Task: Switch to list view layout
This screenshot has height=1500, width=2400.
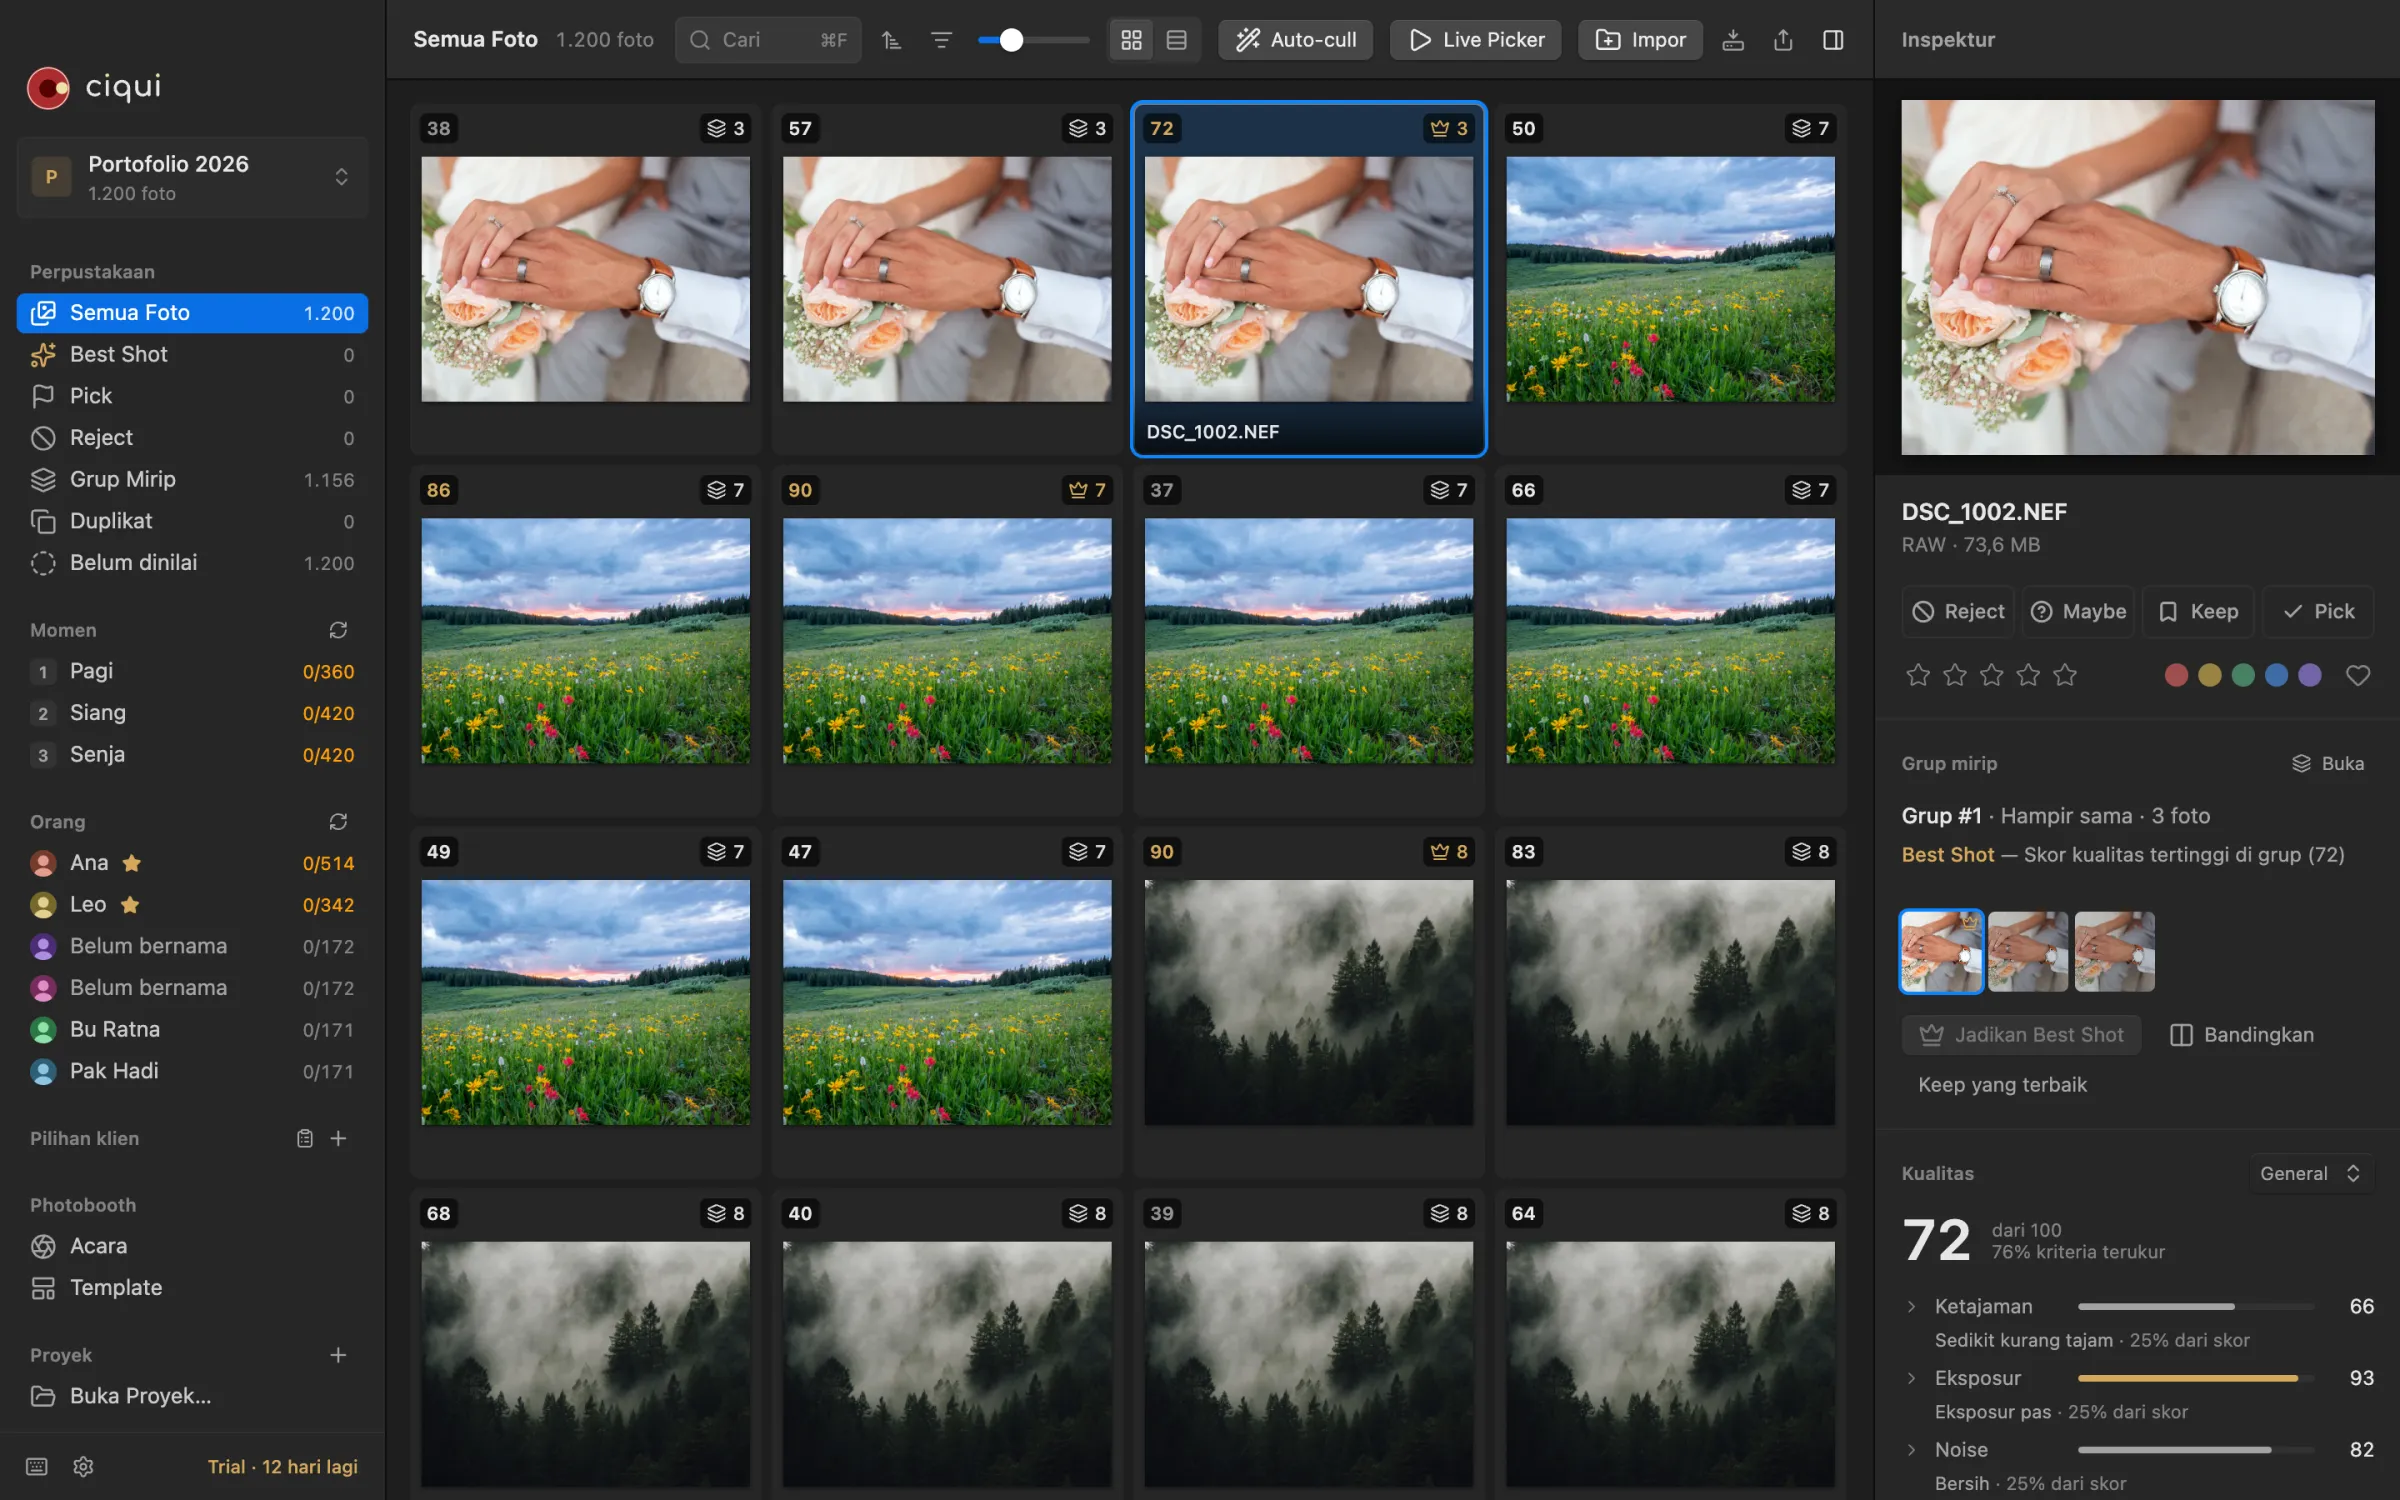Action: (1177, 40)
